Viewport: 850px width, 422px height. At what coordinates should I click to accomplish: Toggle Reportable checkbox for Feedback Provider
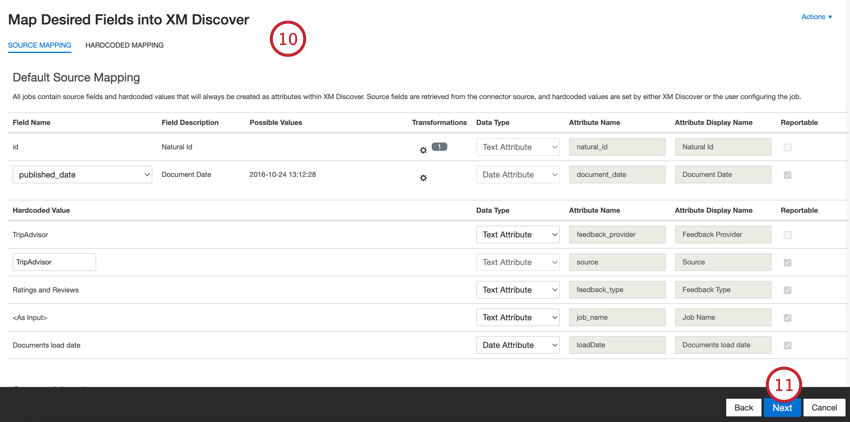click(x=787, y=235)
